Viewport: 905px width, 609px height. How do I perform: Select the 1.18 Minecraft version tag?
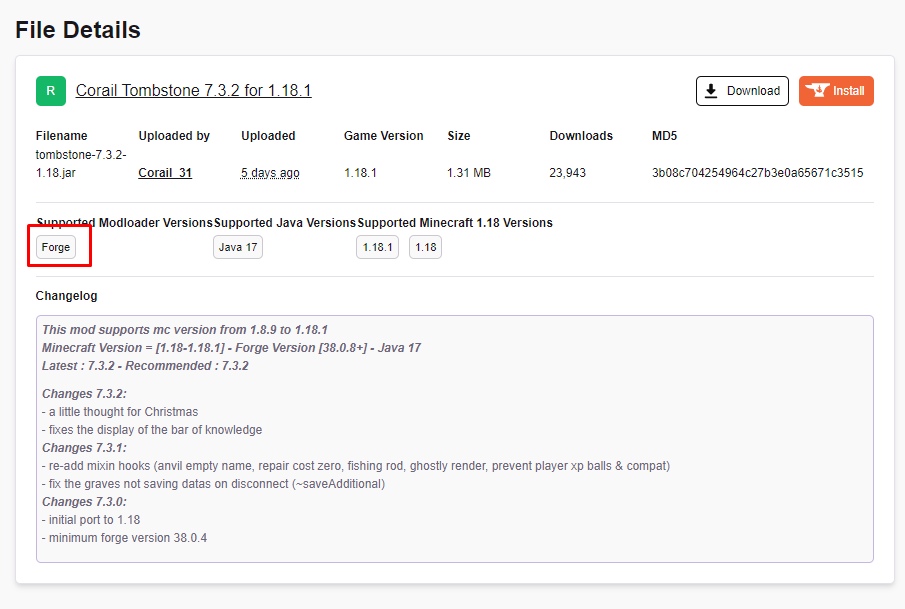point(425,247)
